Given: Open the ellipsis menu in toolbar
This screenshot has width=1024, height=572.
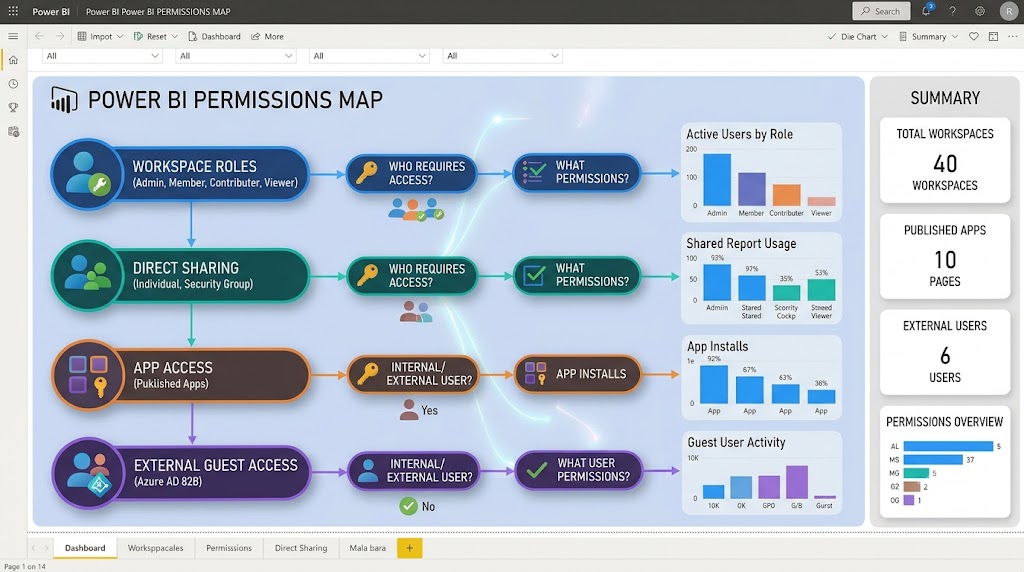Looking at the screenshot, I should tap(1012, 37).
